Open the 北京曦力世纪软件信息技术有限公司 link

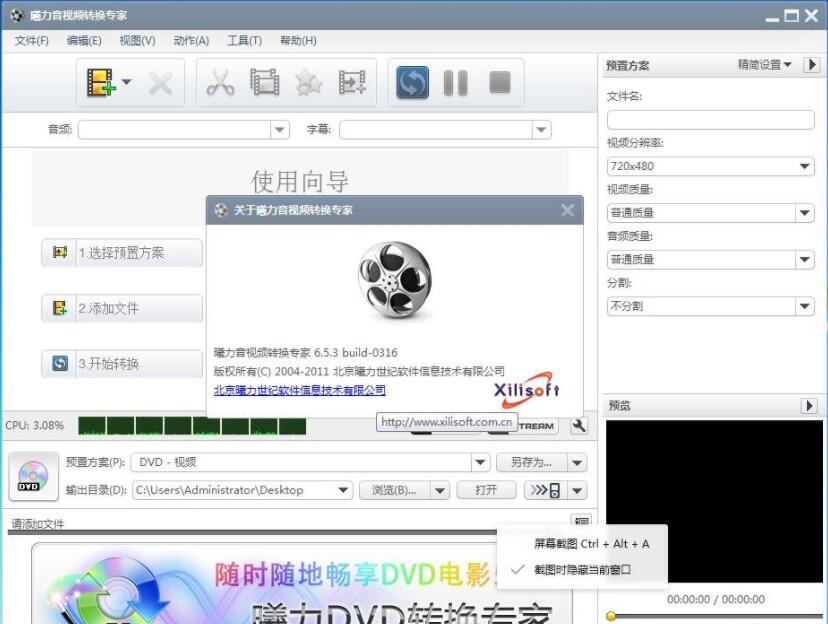coord(299,390)
